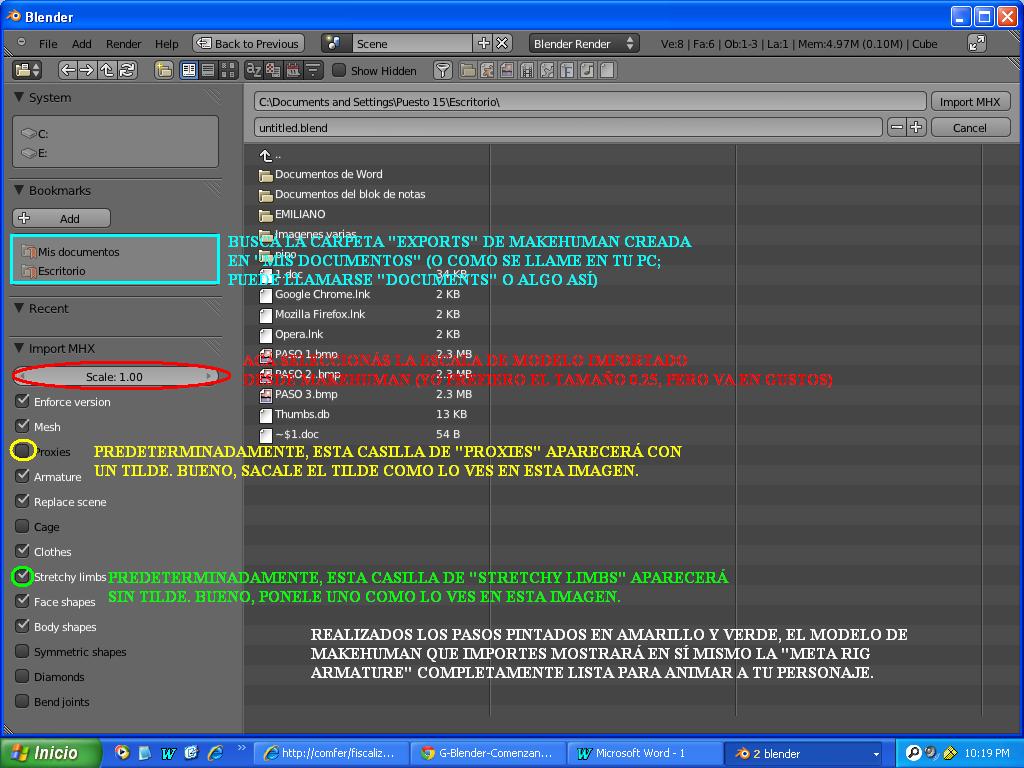Toggle the image files filter icon
Viewport: 1024px width, 768px height.
[507, 70]
